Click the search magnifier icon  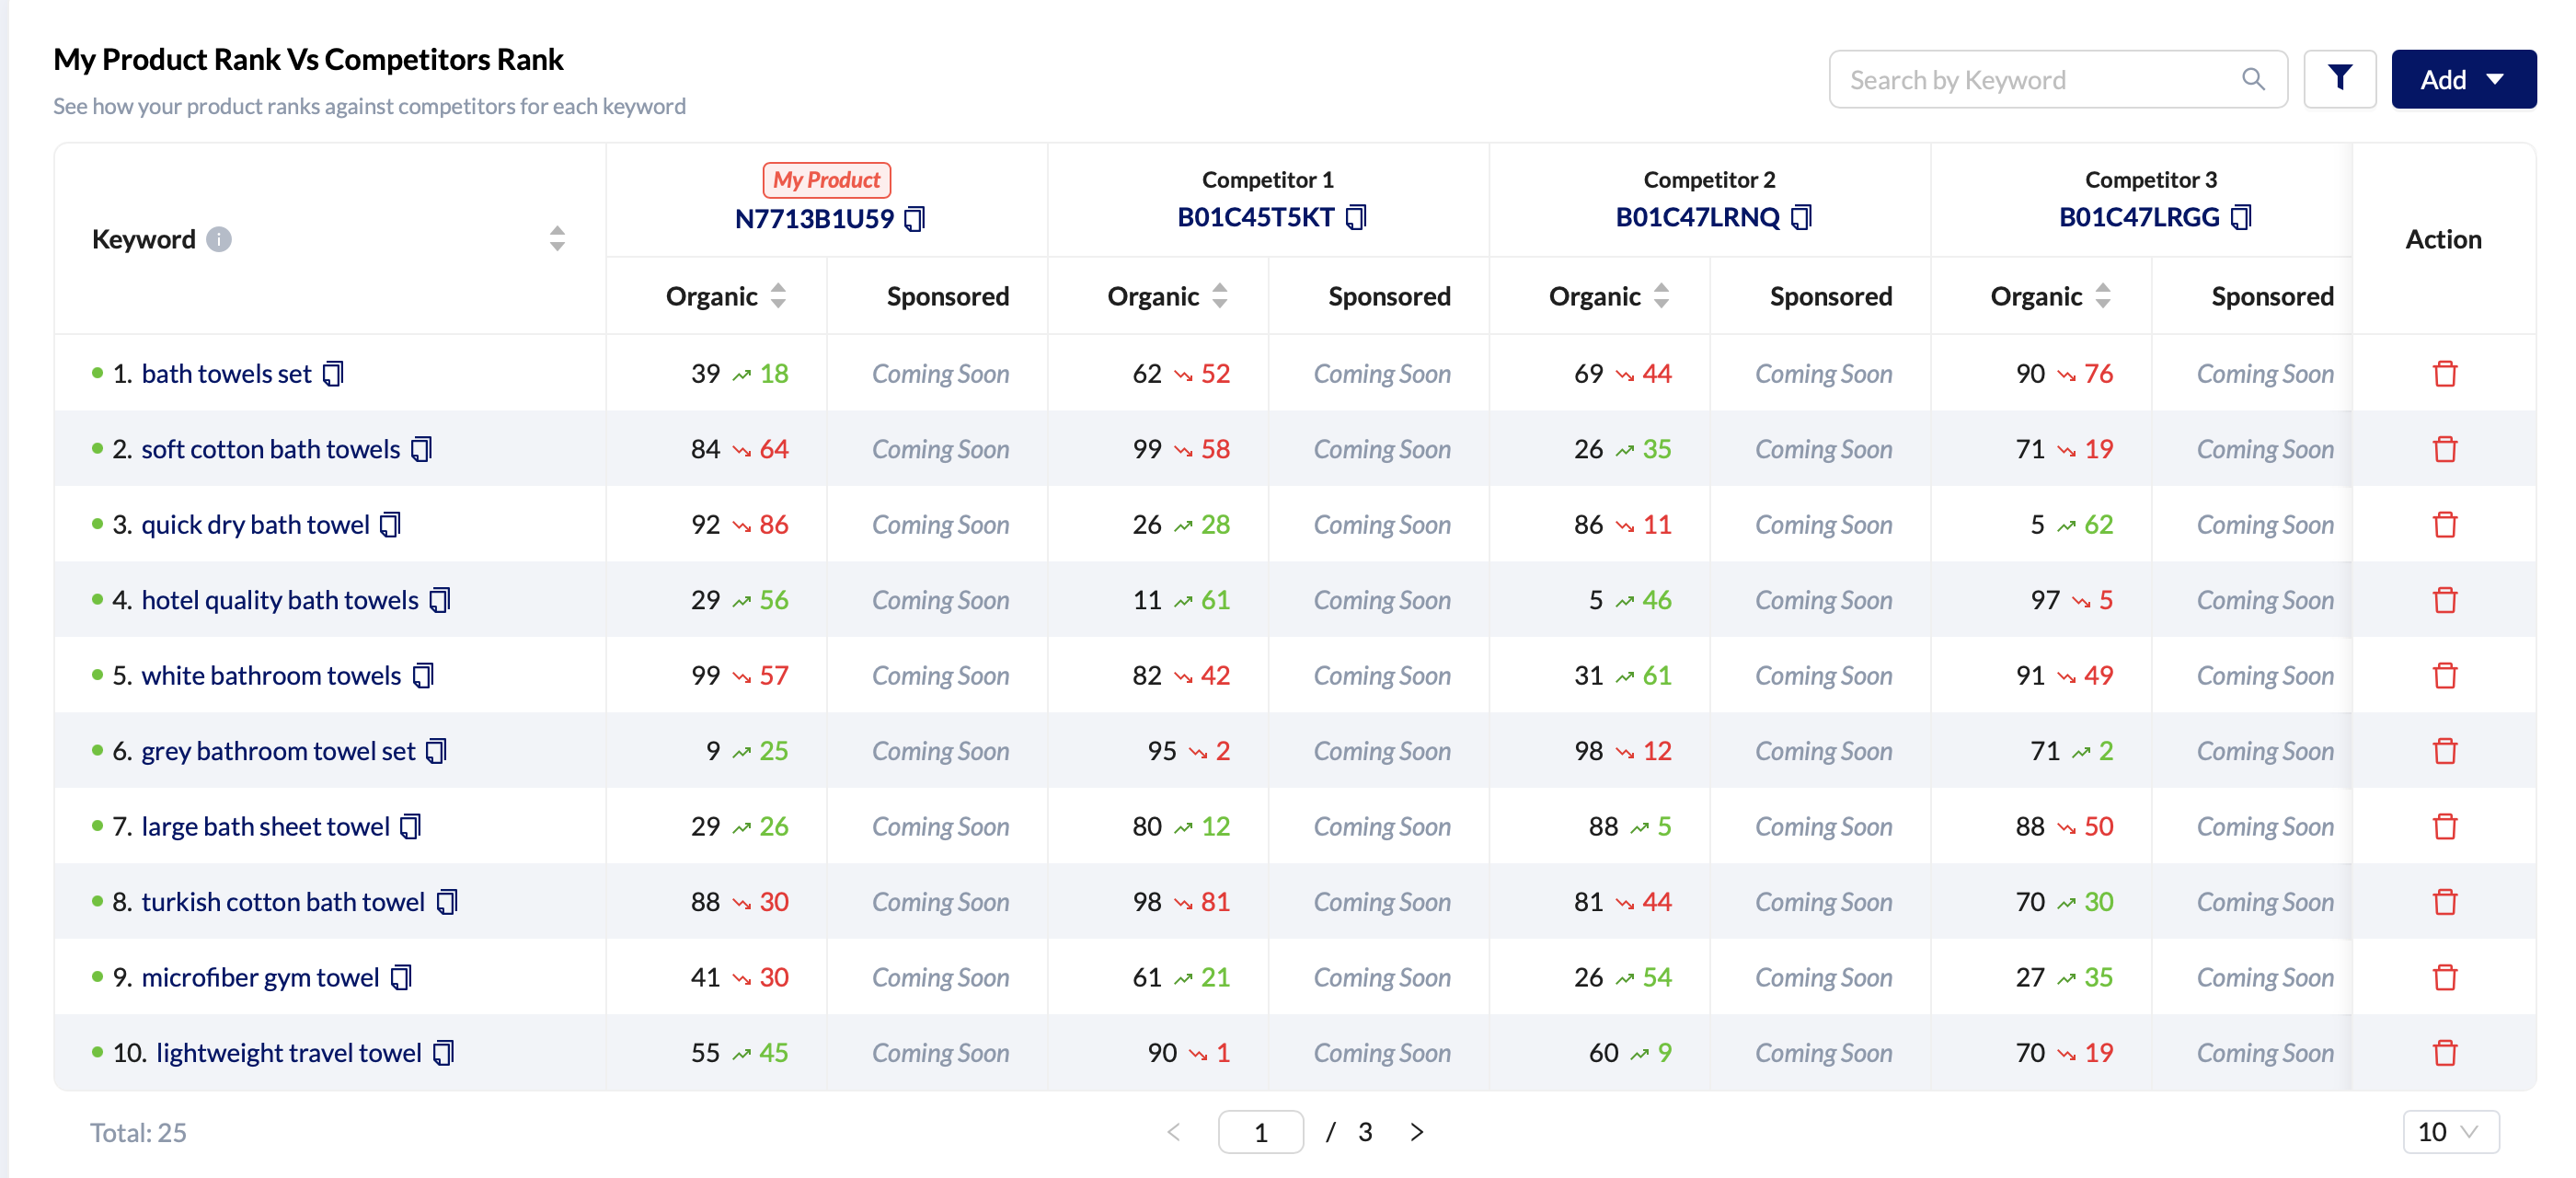2253,79
